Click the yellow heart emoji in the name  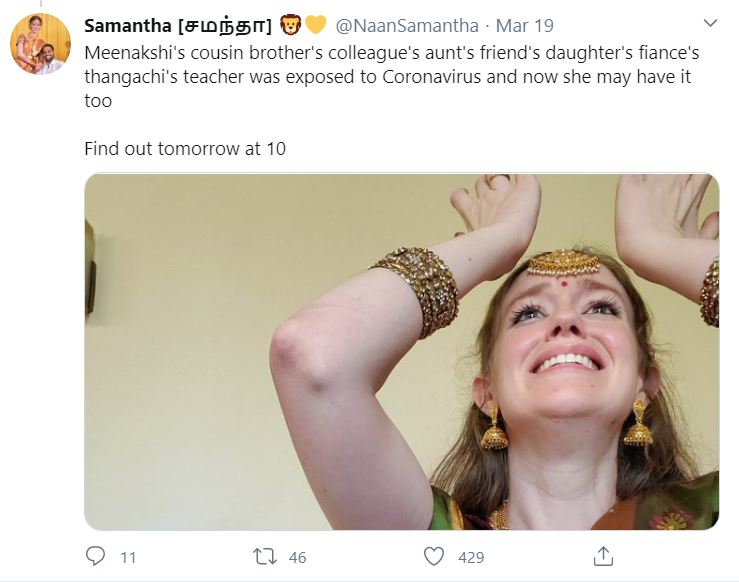pos(316,24)
